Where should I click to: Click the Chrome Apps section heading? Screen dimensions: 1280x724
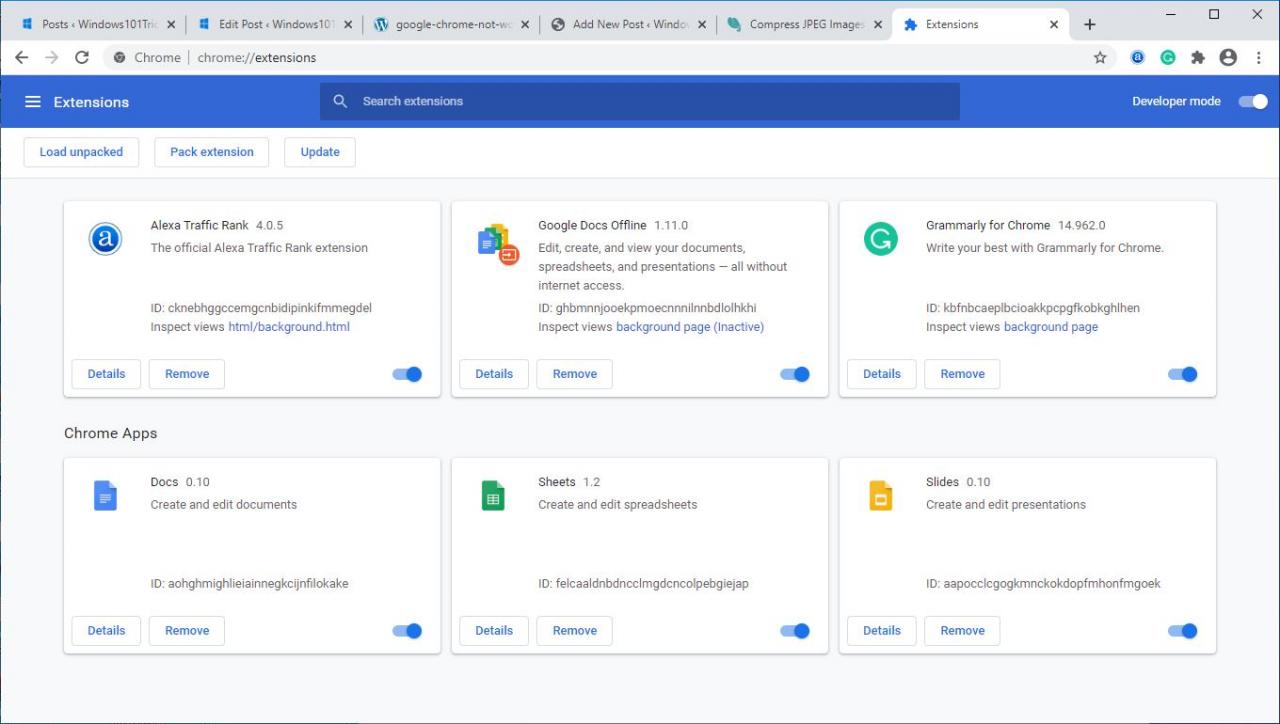point(110,433)
